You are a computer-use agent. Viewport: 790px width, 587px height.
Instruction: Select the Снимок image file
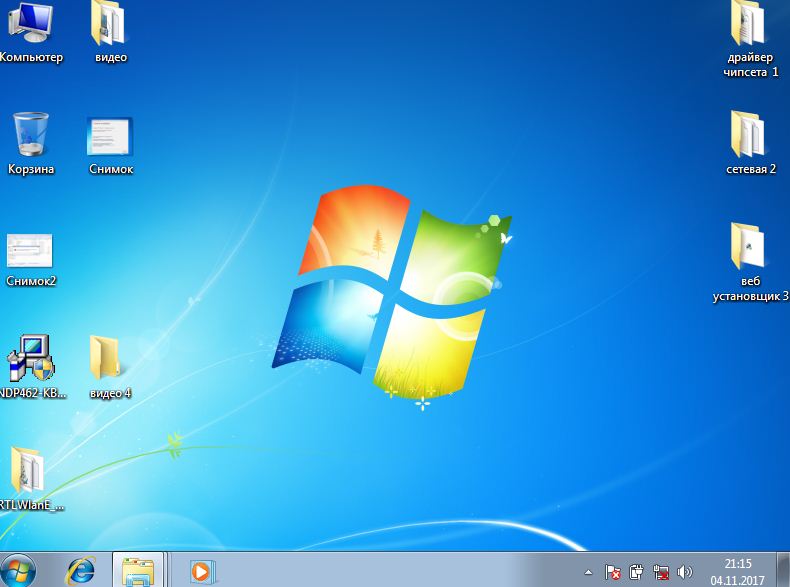(x=110, y=137)
